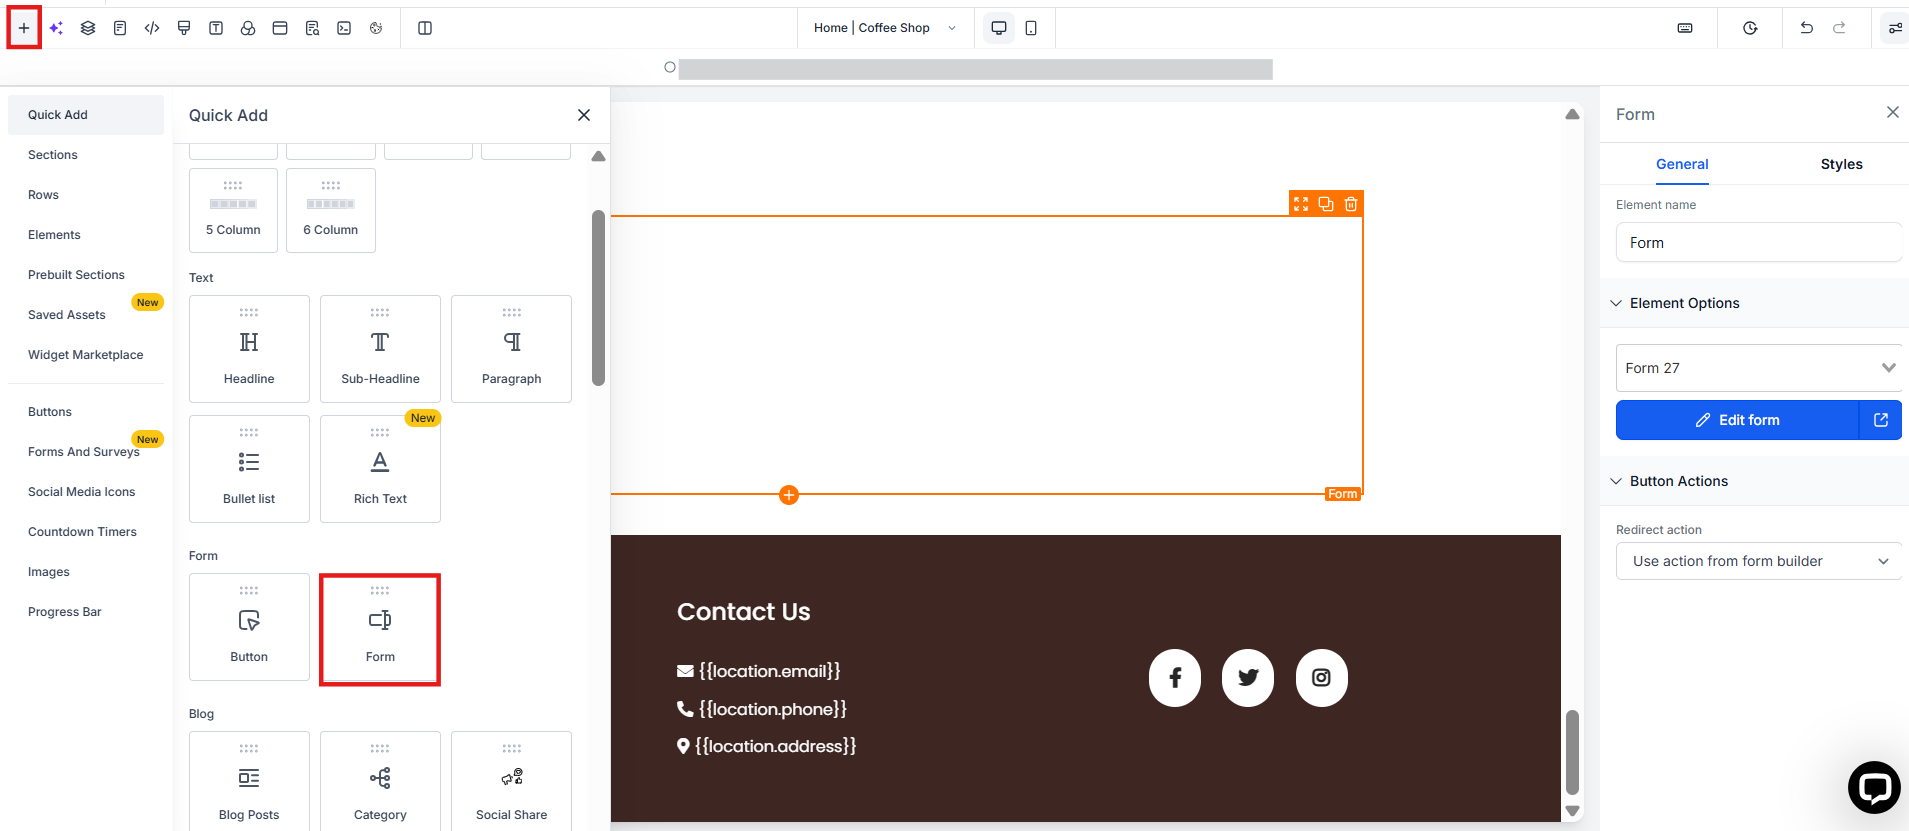Open the terminal console icon
1909x831 pixels.
coord(344,28)
